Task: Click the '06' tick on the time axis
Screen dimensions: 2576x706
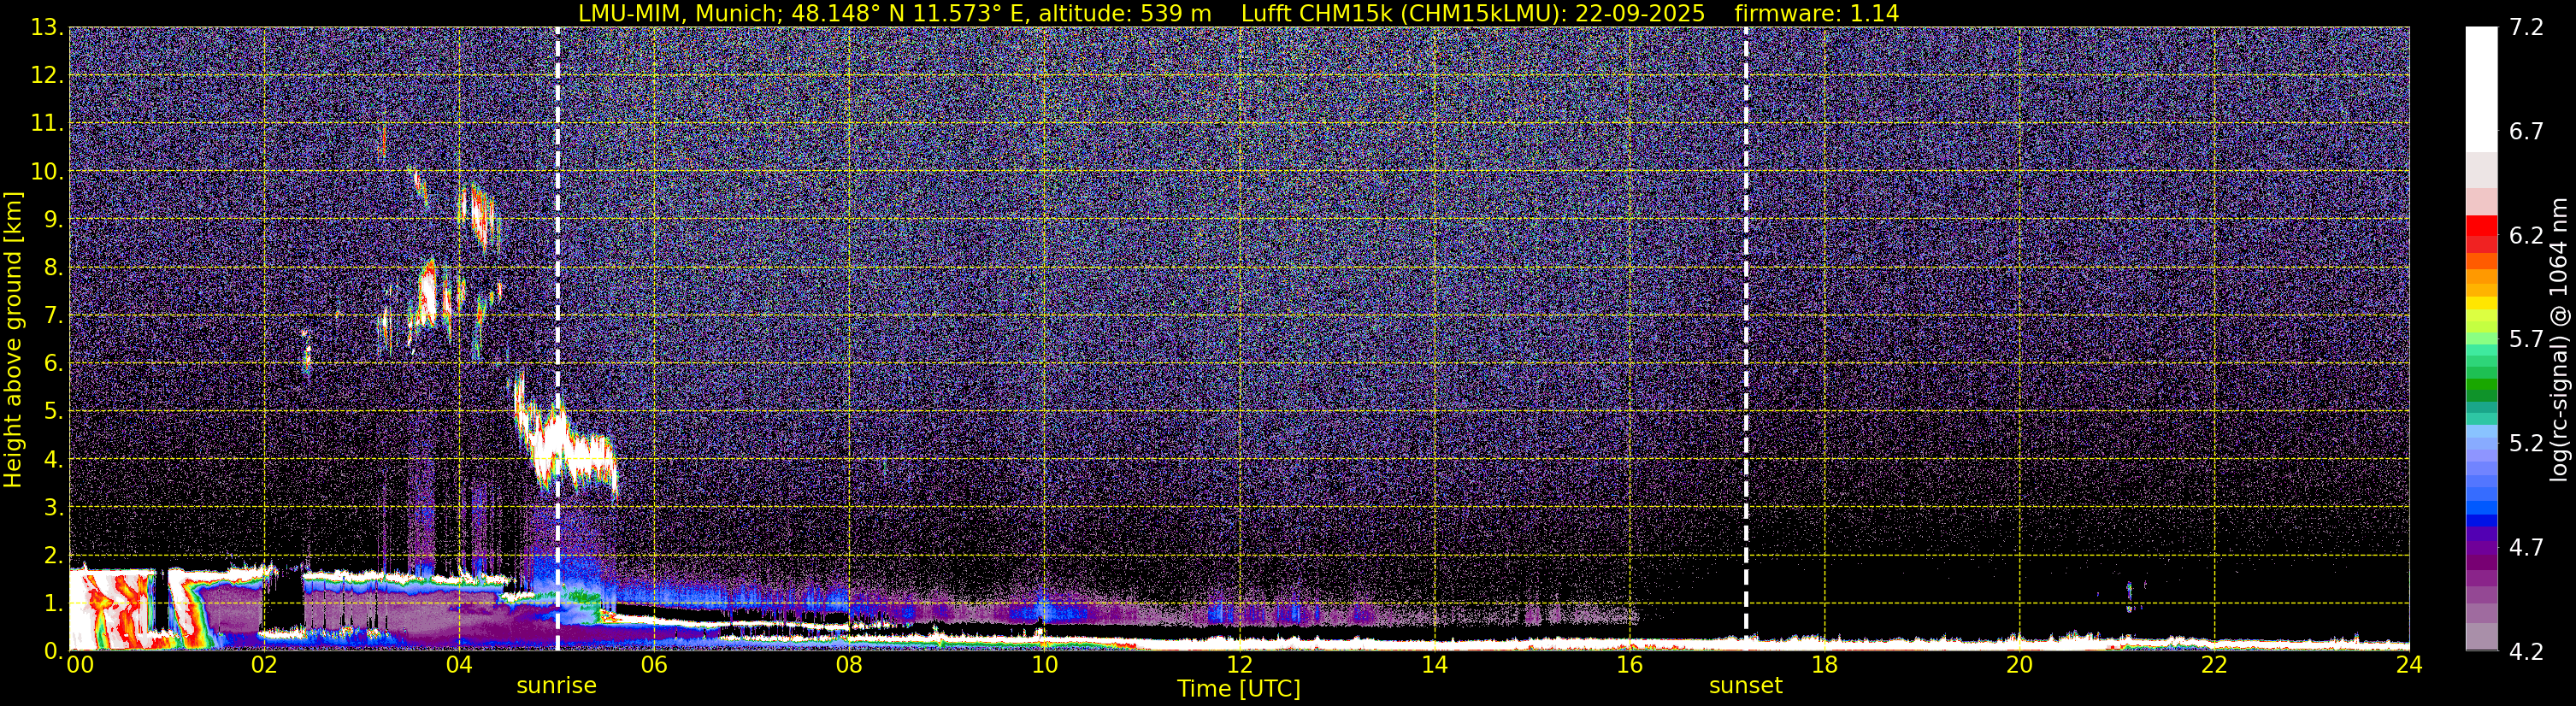Action: [654, 665]
